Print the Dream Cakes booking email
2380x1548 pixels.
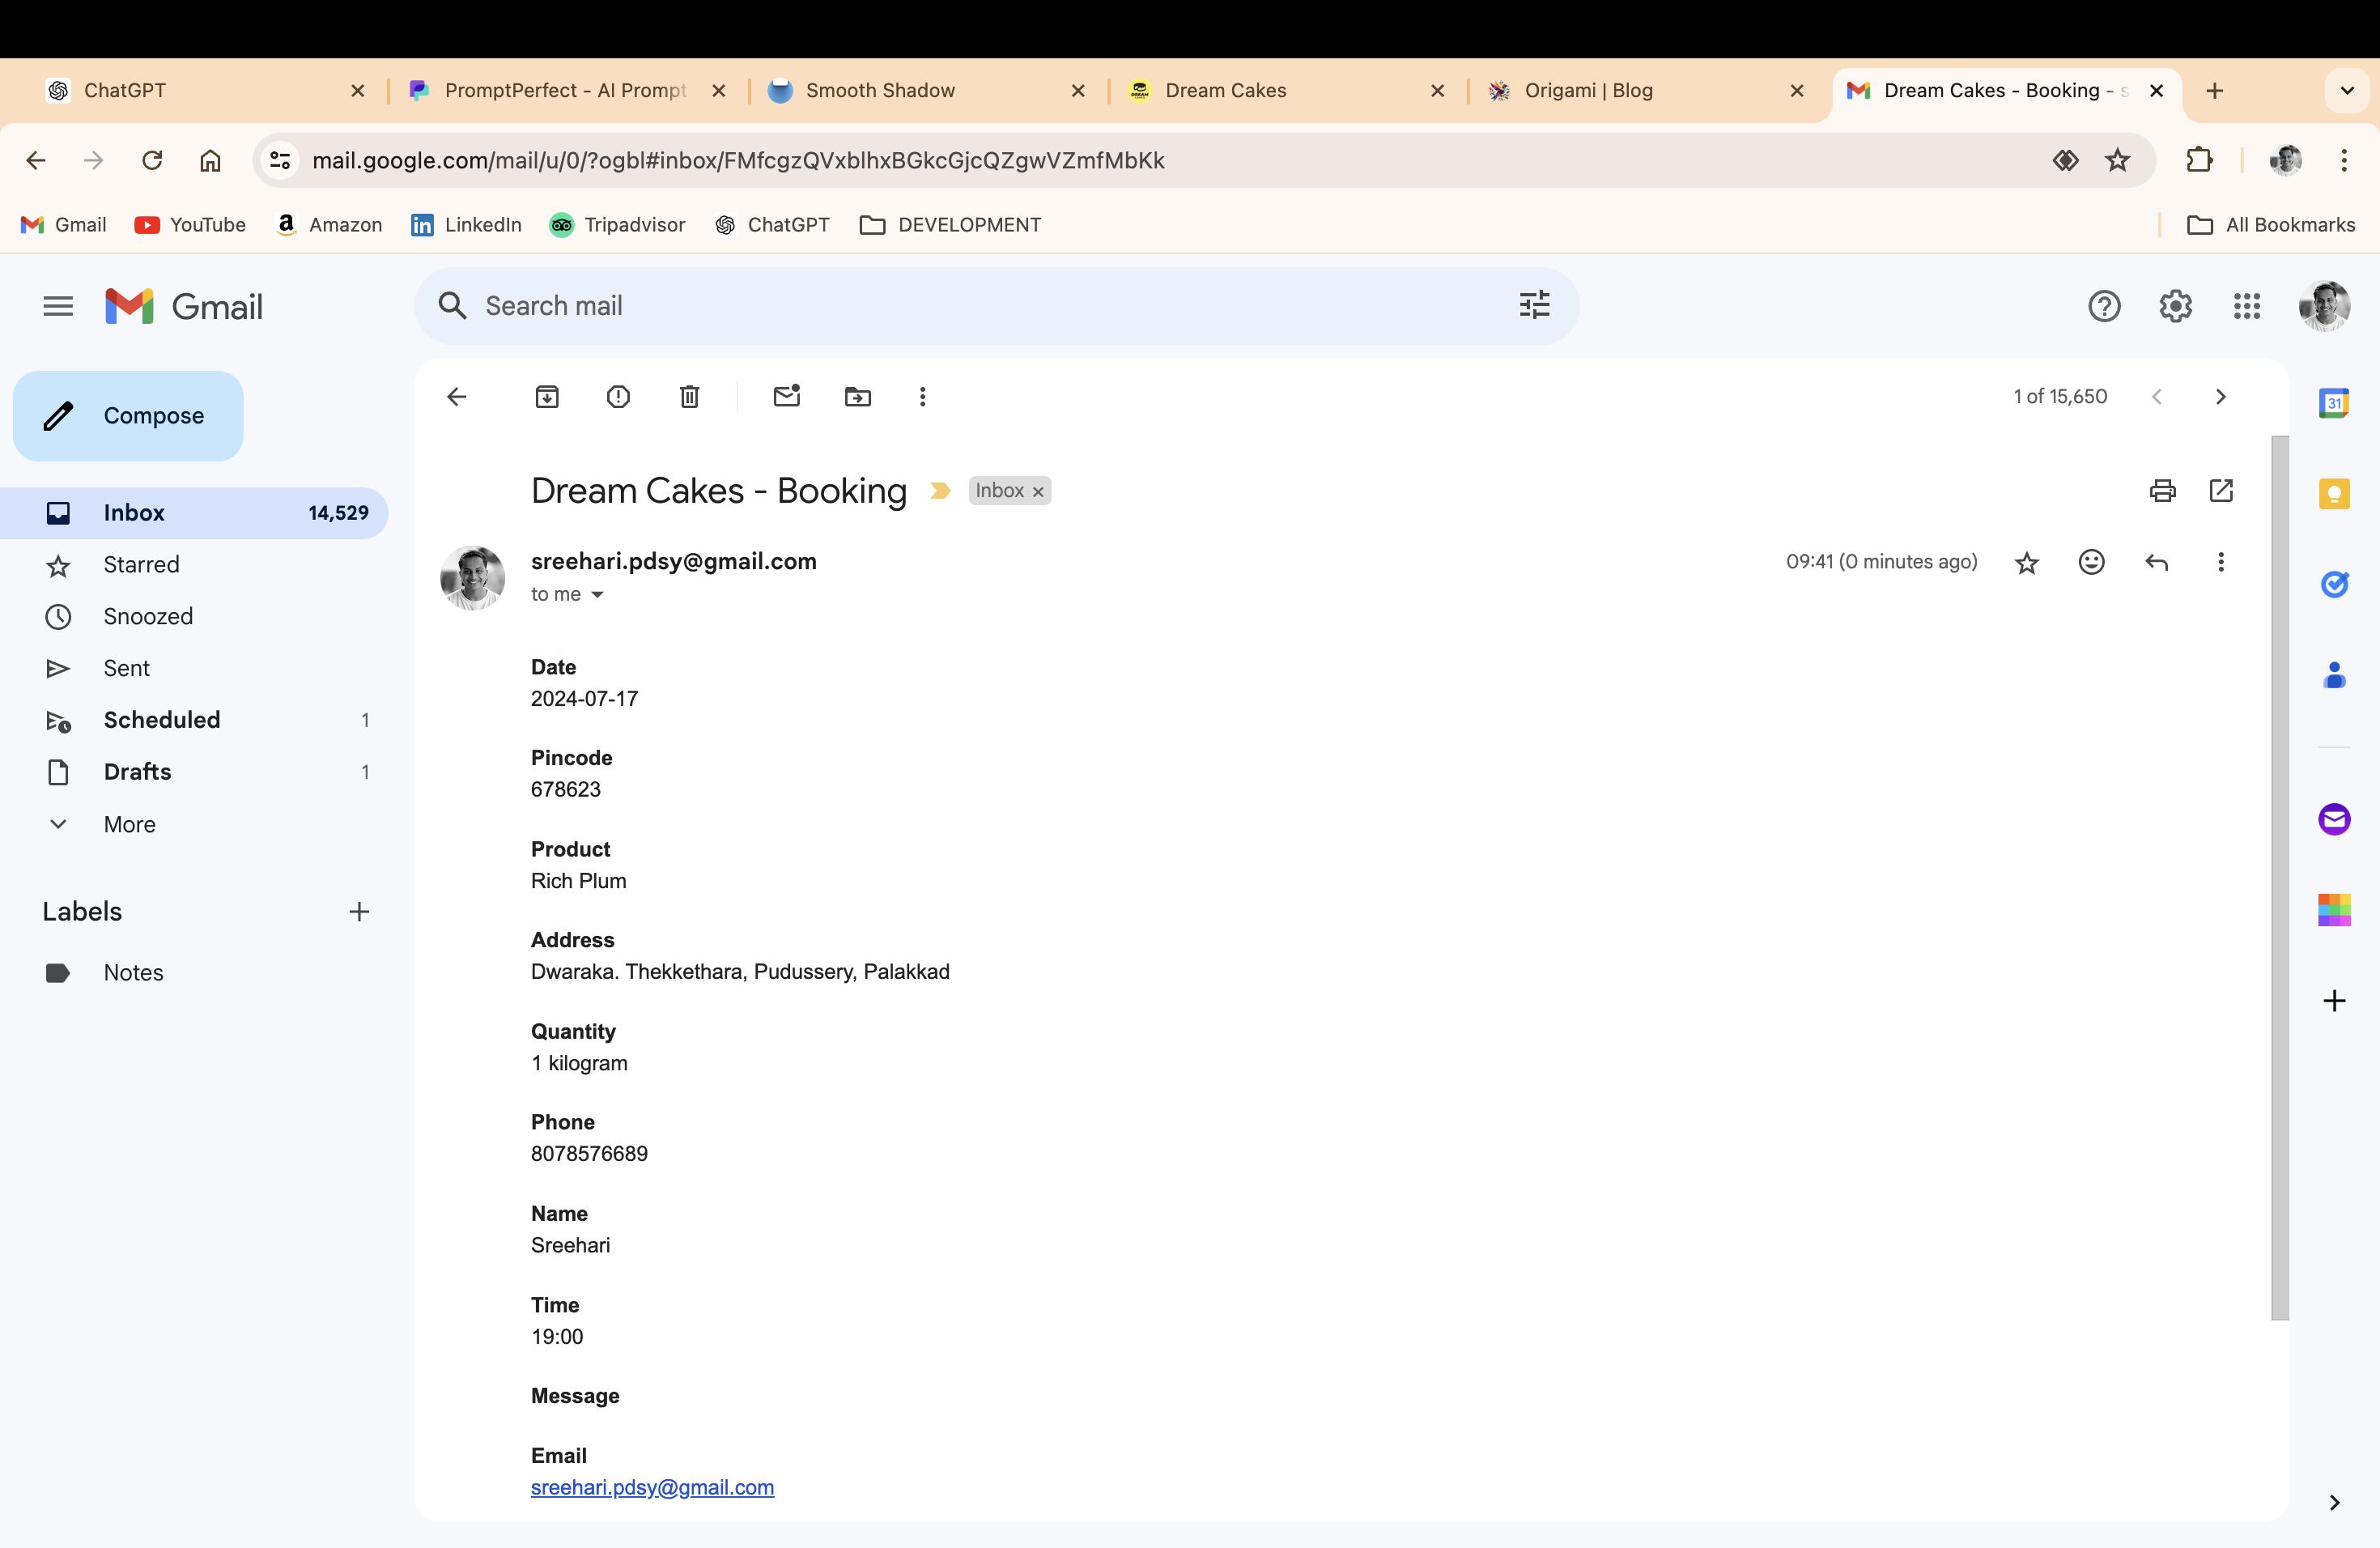2162,490
